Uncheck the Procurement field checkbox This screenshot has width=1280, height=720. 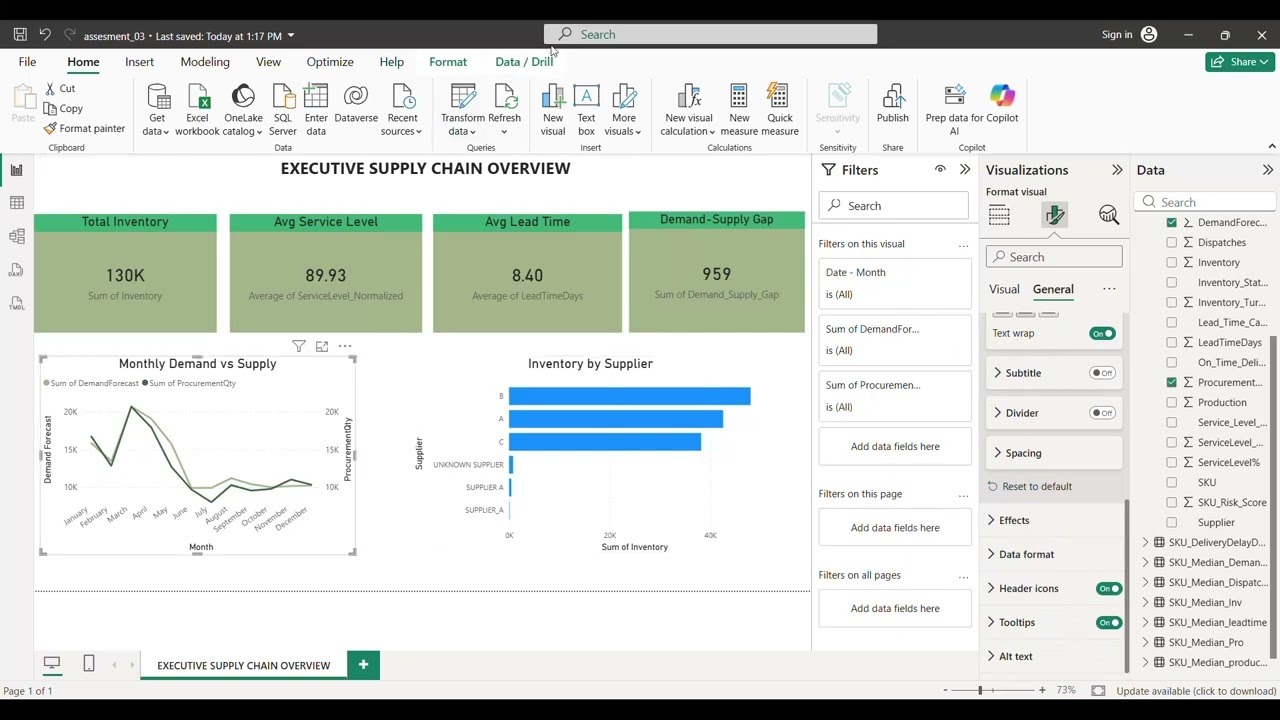(1172, 382)
